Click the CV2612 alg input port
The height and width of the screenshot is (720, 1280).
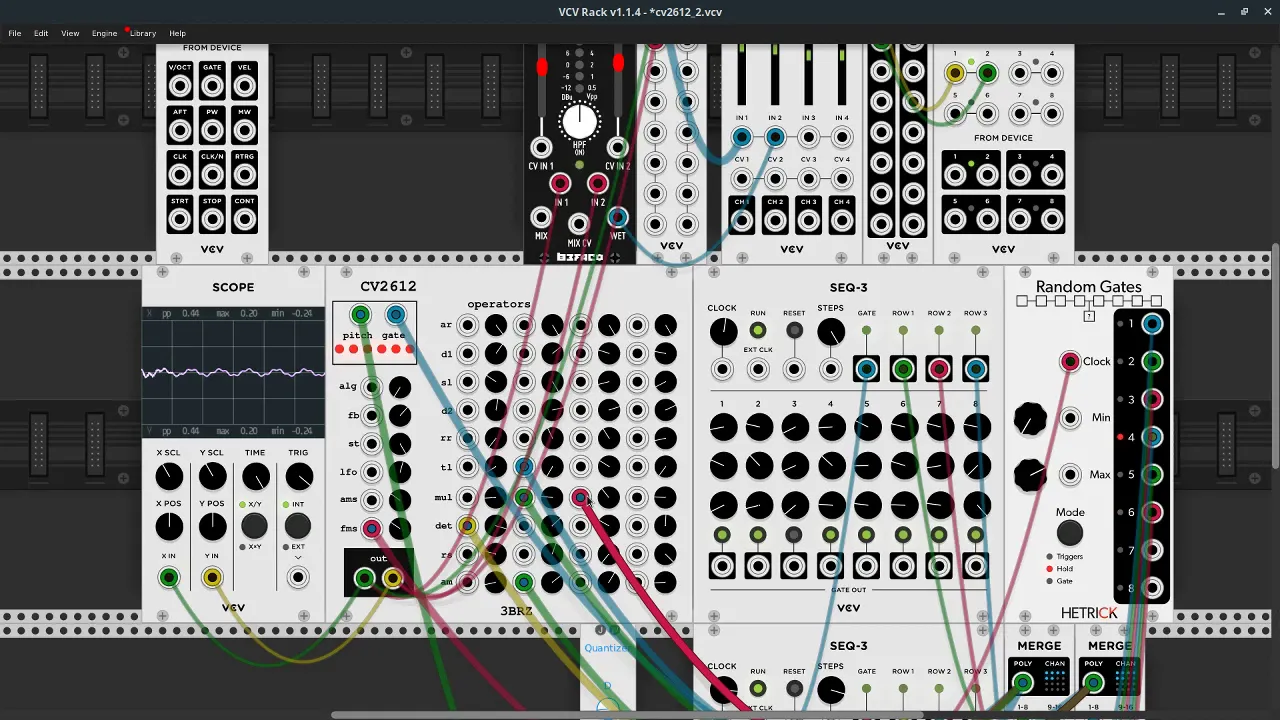372,387
